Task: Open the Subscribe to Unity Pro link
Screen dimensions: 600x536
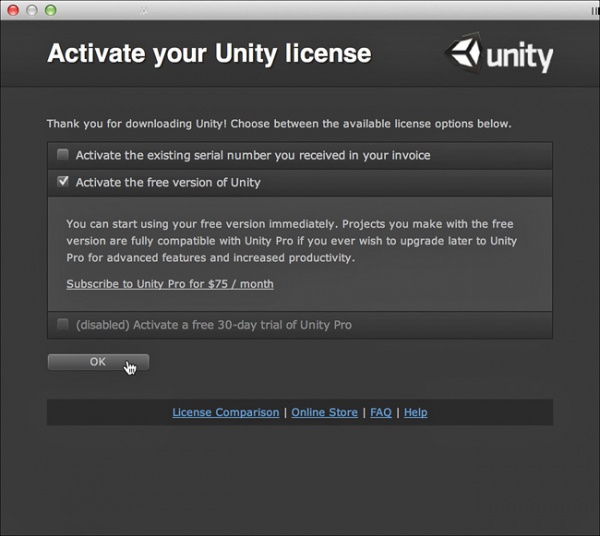Action: coord(170,284)
